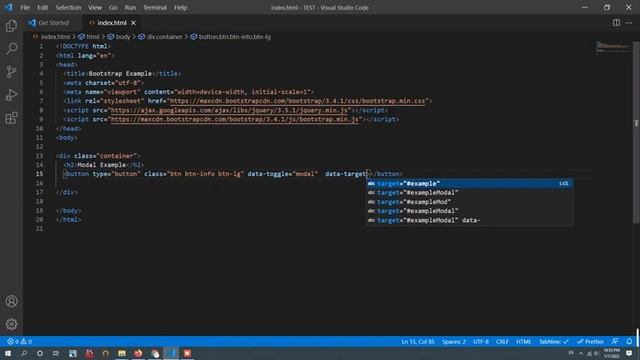Open the jquery.min.js link on line 8
This screenshot has height=360, width=640.
coord(229,110)
